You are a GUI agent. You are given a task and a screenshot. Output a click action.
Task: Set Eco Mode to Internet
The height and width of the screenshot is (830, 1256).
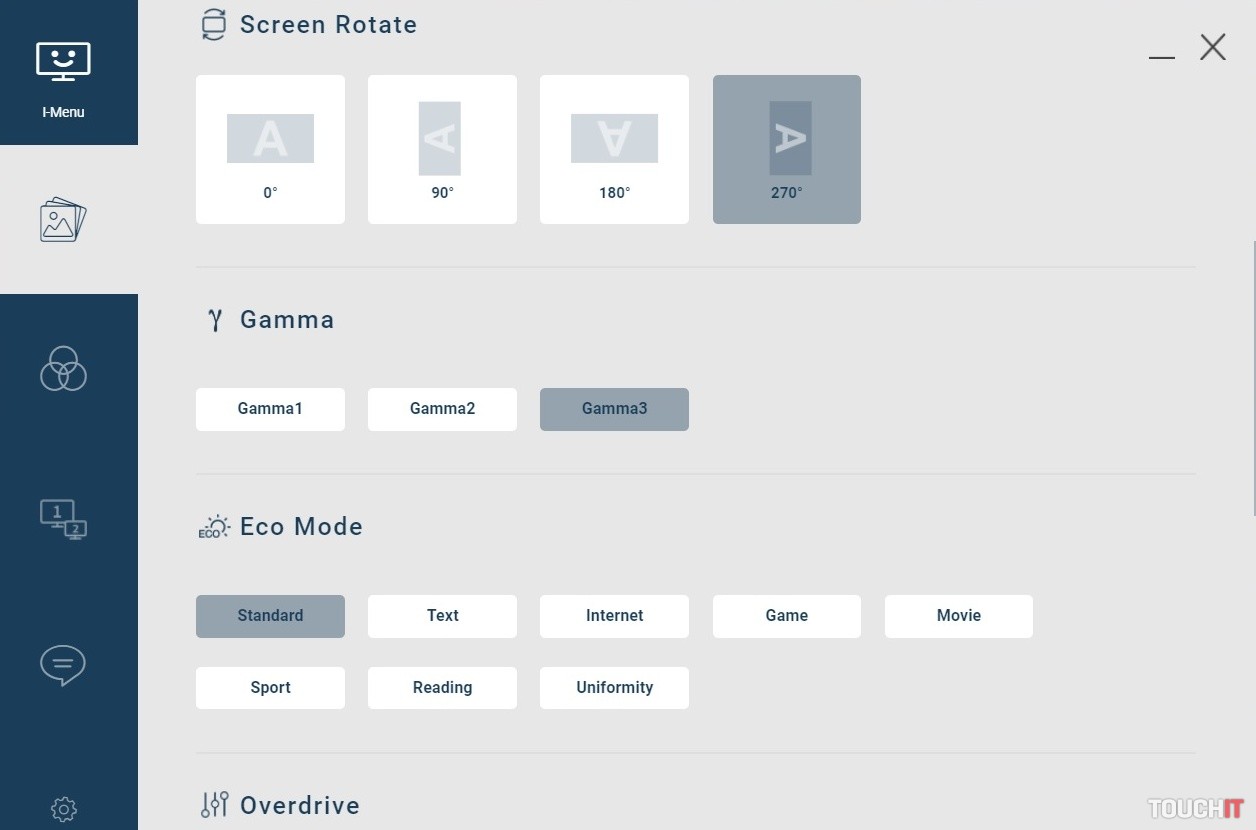[x=614, y=616]
